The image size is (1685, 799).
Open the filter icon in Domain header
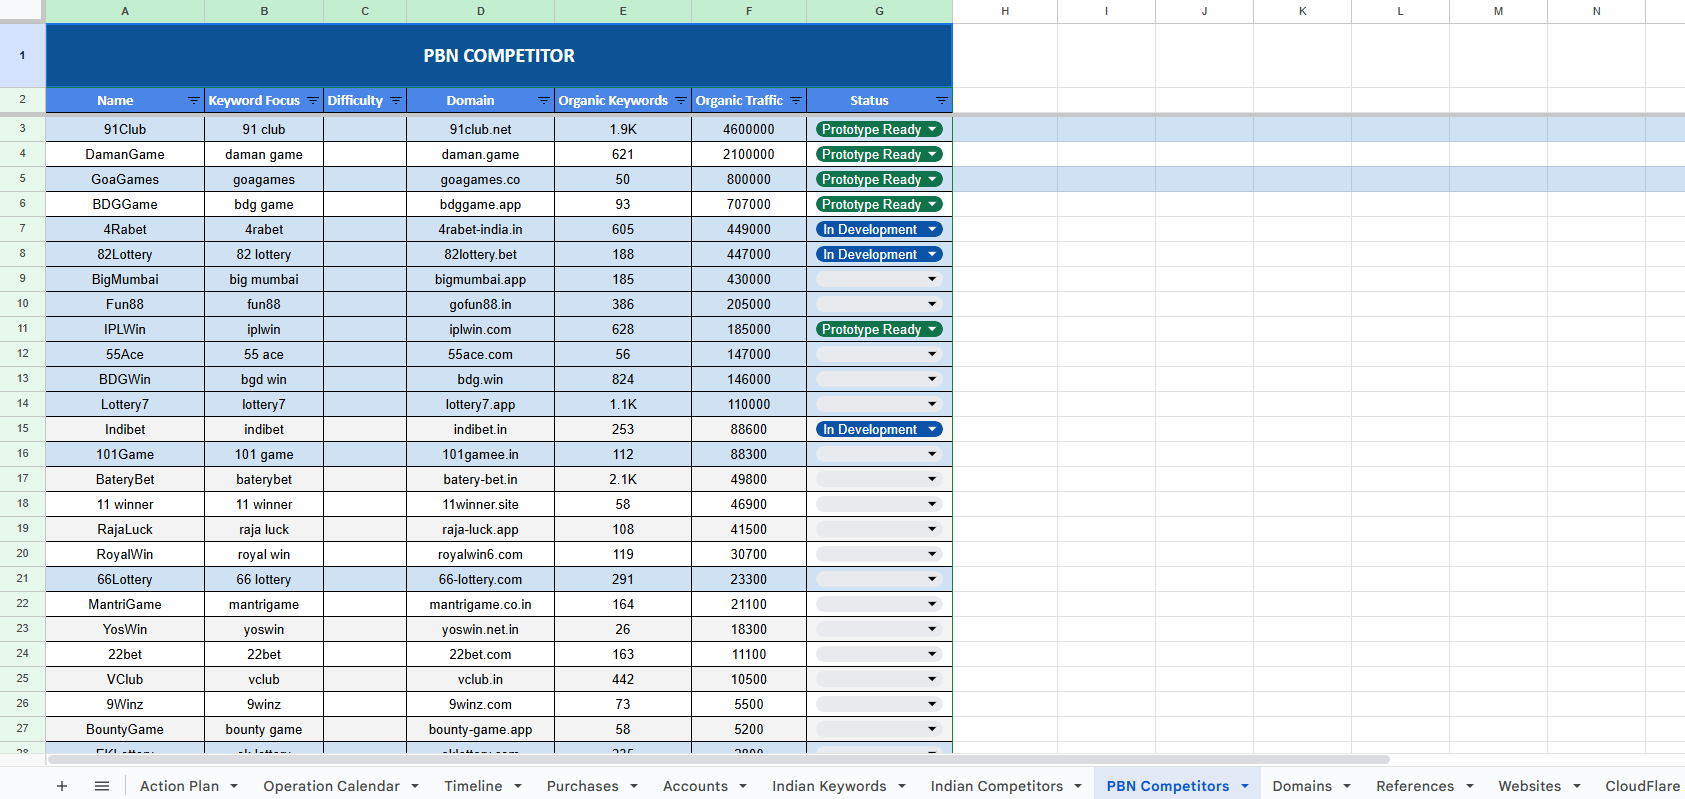point(543,101)
